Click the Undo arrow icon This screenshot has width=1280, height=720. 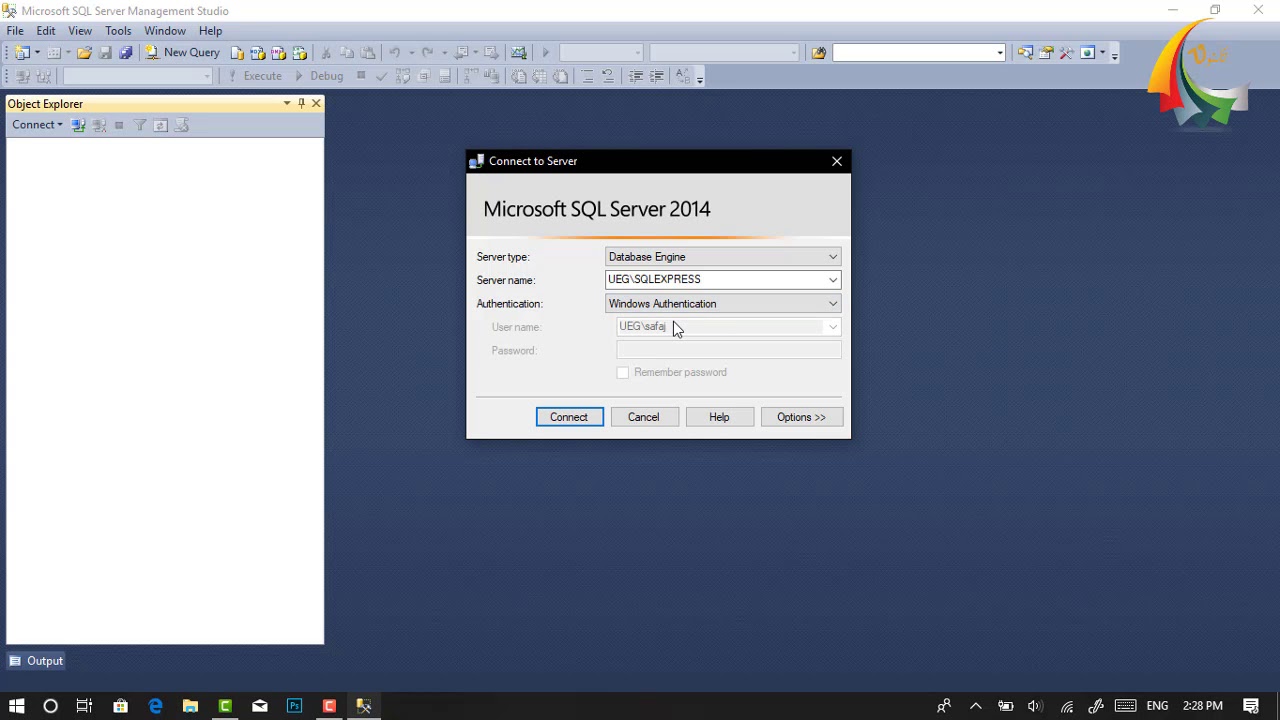(x=395, y=53)
